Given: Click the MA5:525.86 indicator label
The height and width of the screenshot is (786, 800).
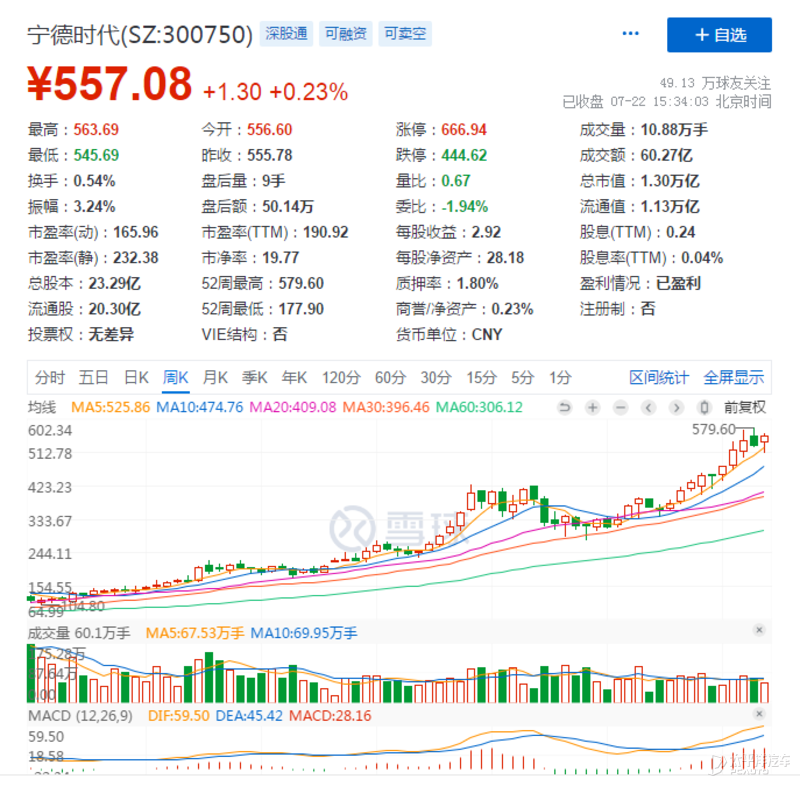Looking at the screenshot, I should [x=111, y=408].
